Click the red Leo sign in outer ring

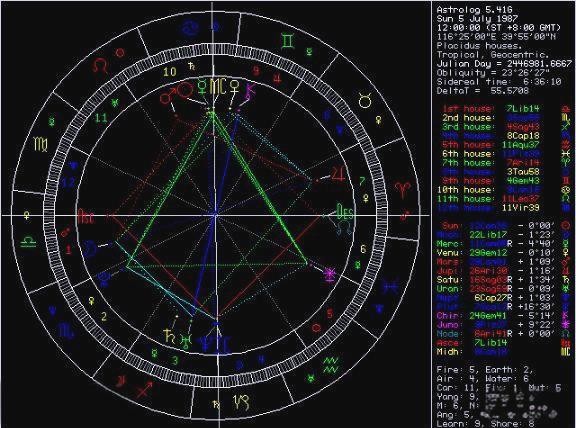coord(101,65)
